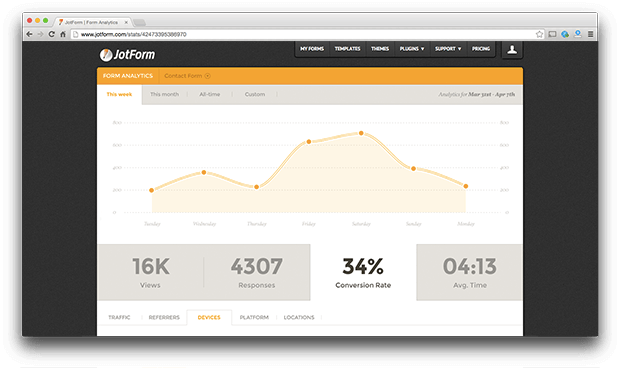Open the Locations tab
Screen dimensions: 620x368
[299, 317]
